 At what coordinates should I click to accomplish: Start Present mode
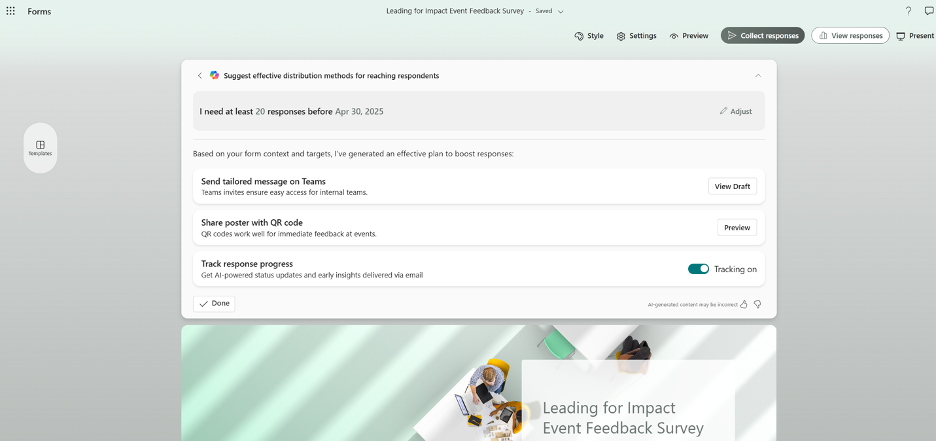click(915, 36)
